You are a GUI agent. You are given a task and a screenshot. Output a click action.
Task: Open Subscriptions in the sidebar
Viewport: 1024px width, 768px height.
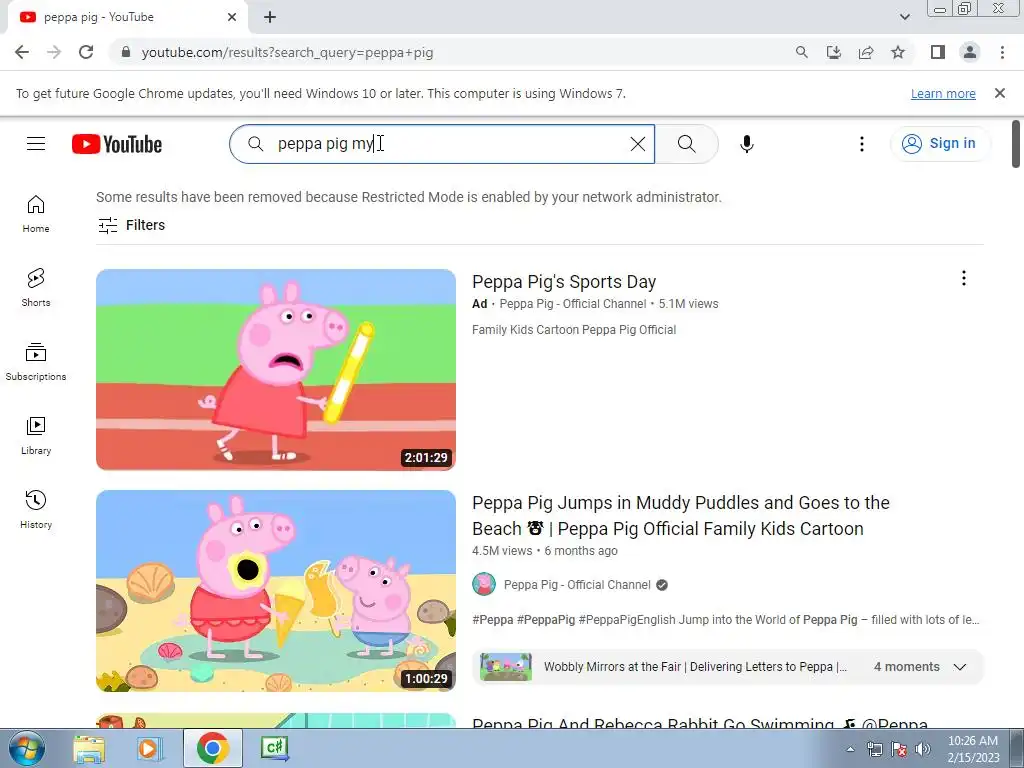coord(36,361)
